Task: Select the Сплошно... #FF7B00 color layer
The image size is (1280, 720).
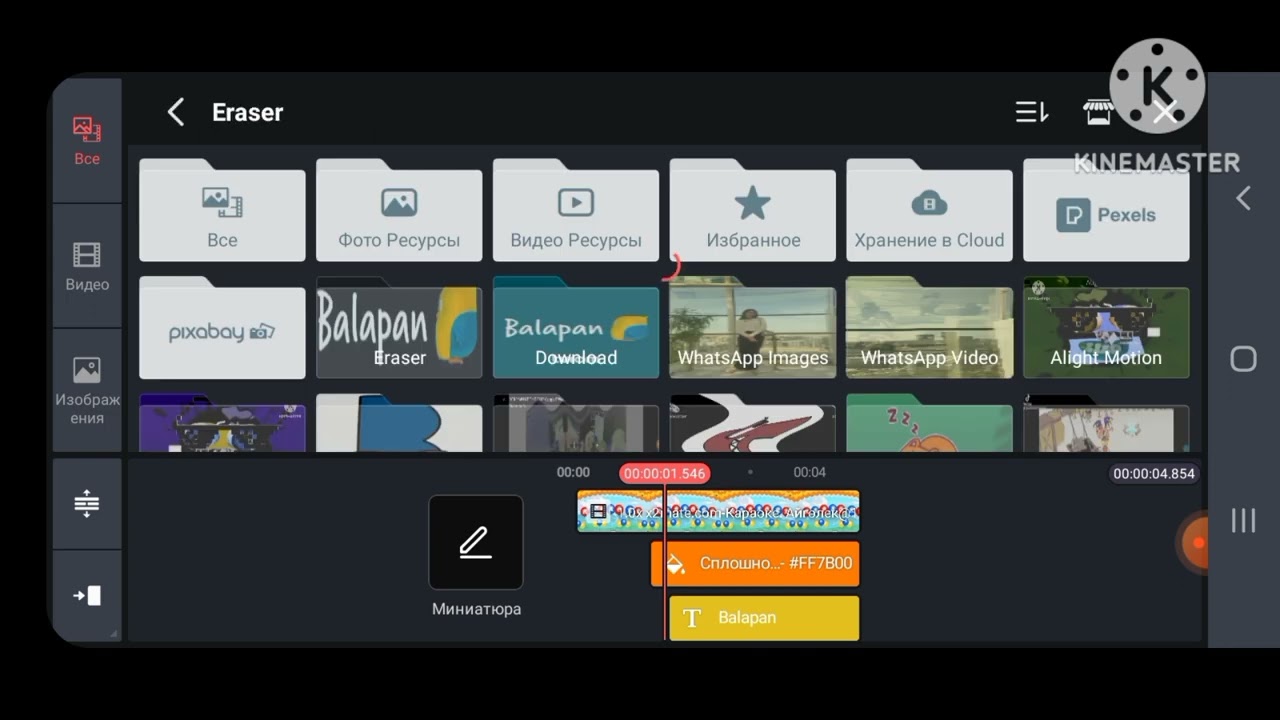Action: (755, 564)
